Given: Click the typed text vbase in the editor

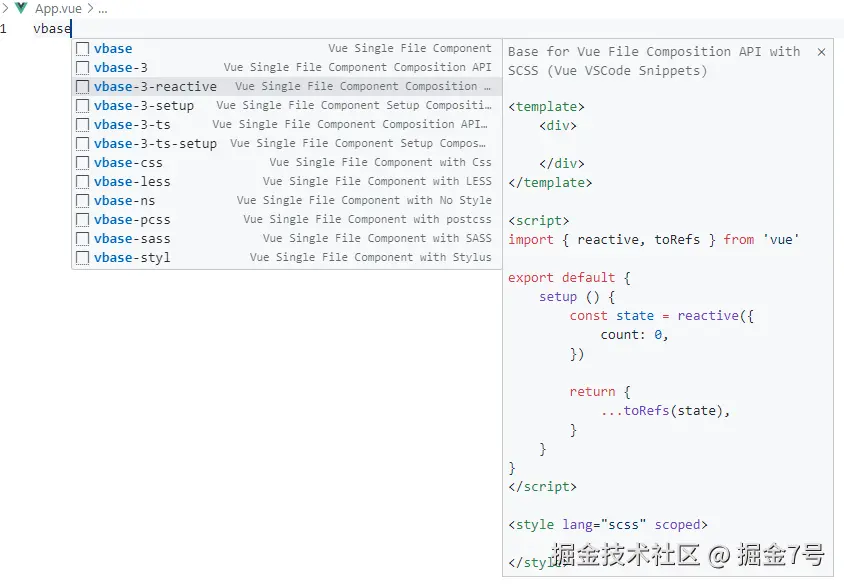Looking at the screenshot, I should (x=52, y=29).
